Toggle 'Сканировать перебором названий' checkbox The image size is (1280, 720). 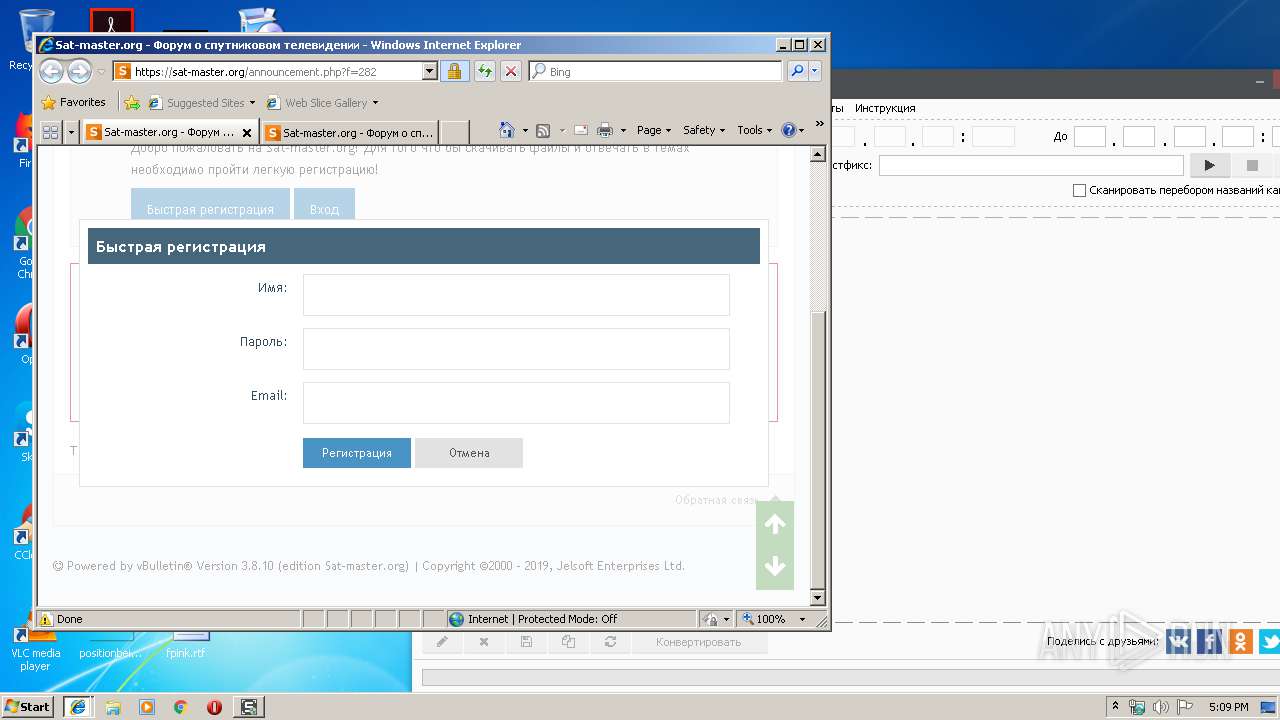(x=1079, y=190)
